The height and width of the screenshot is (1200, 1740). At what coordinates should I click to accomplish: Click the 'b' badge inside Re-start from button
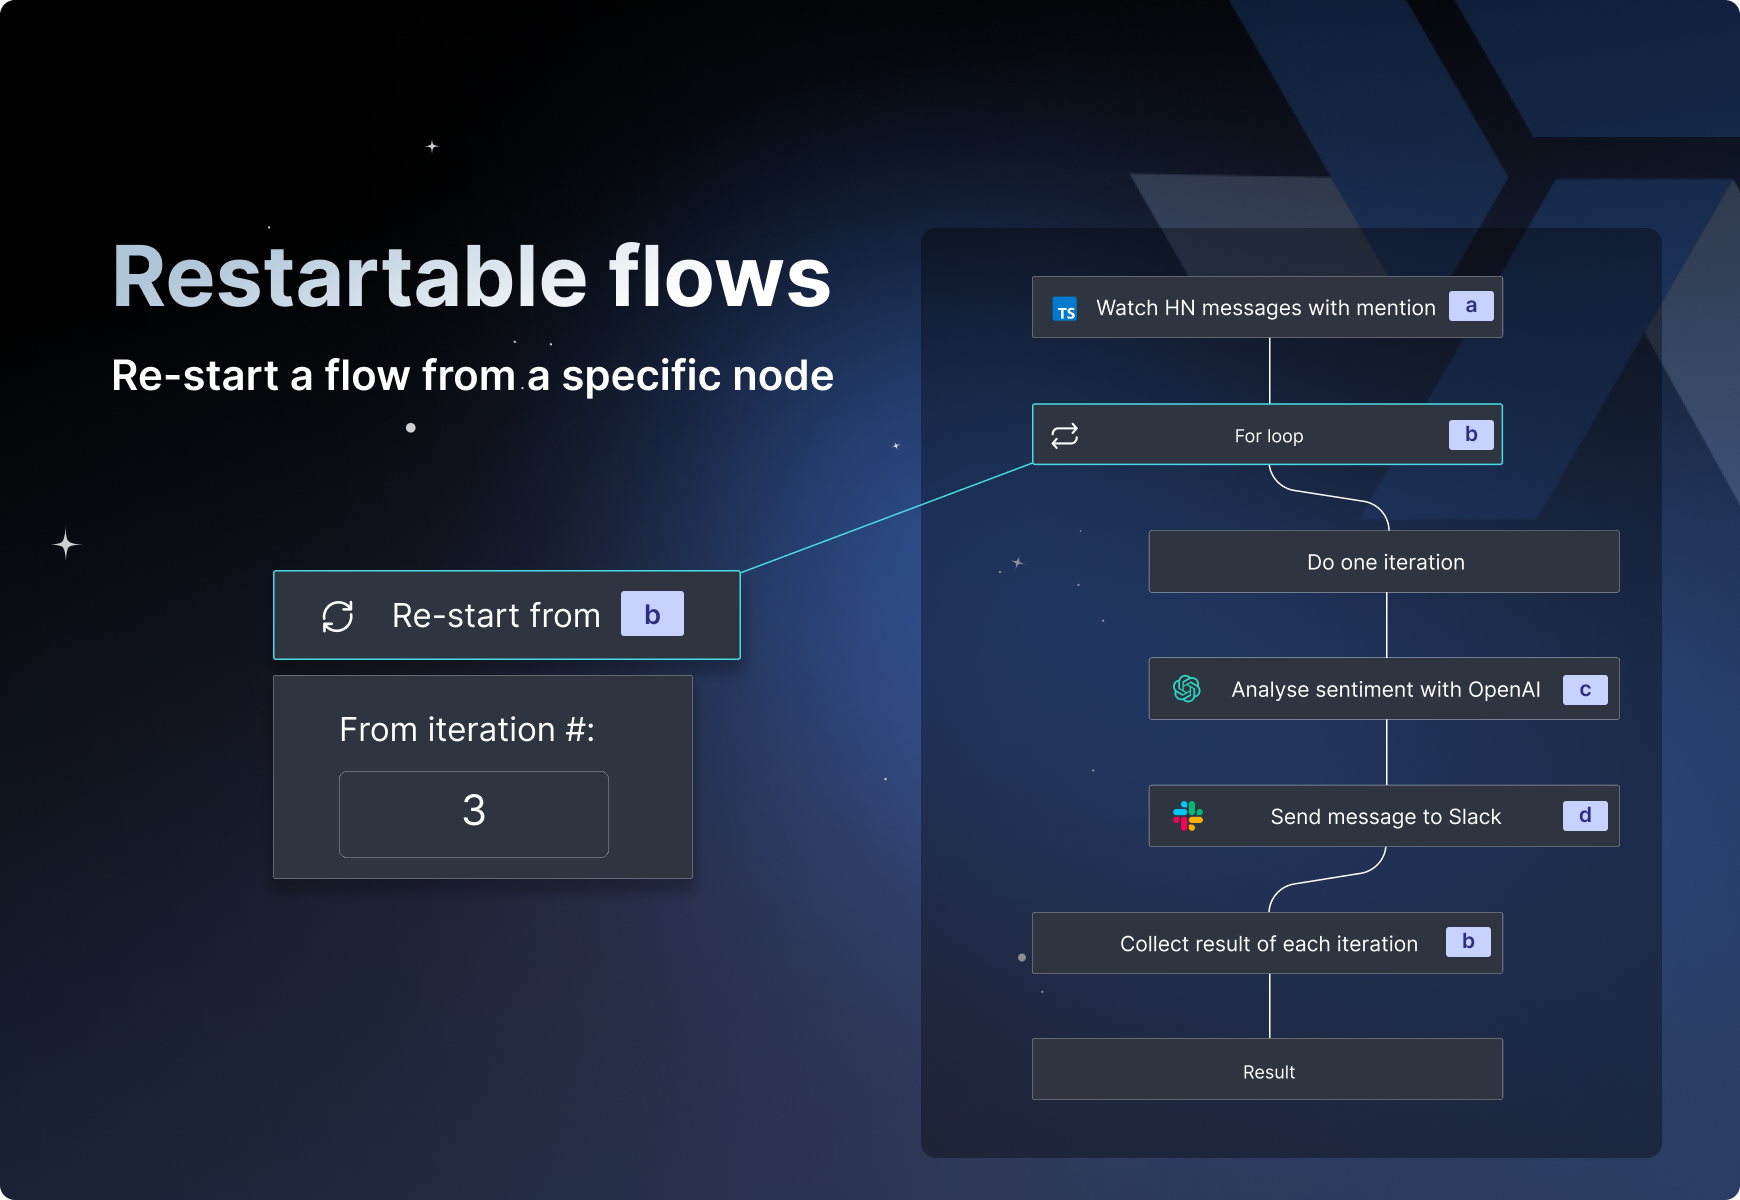[652, 613]
